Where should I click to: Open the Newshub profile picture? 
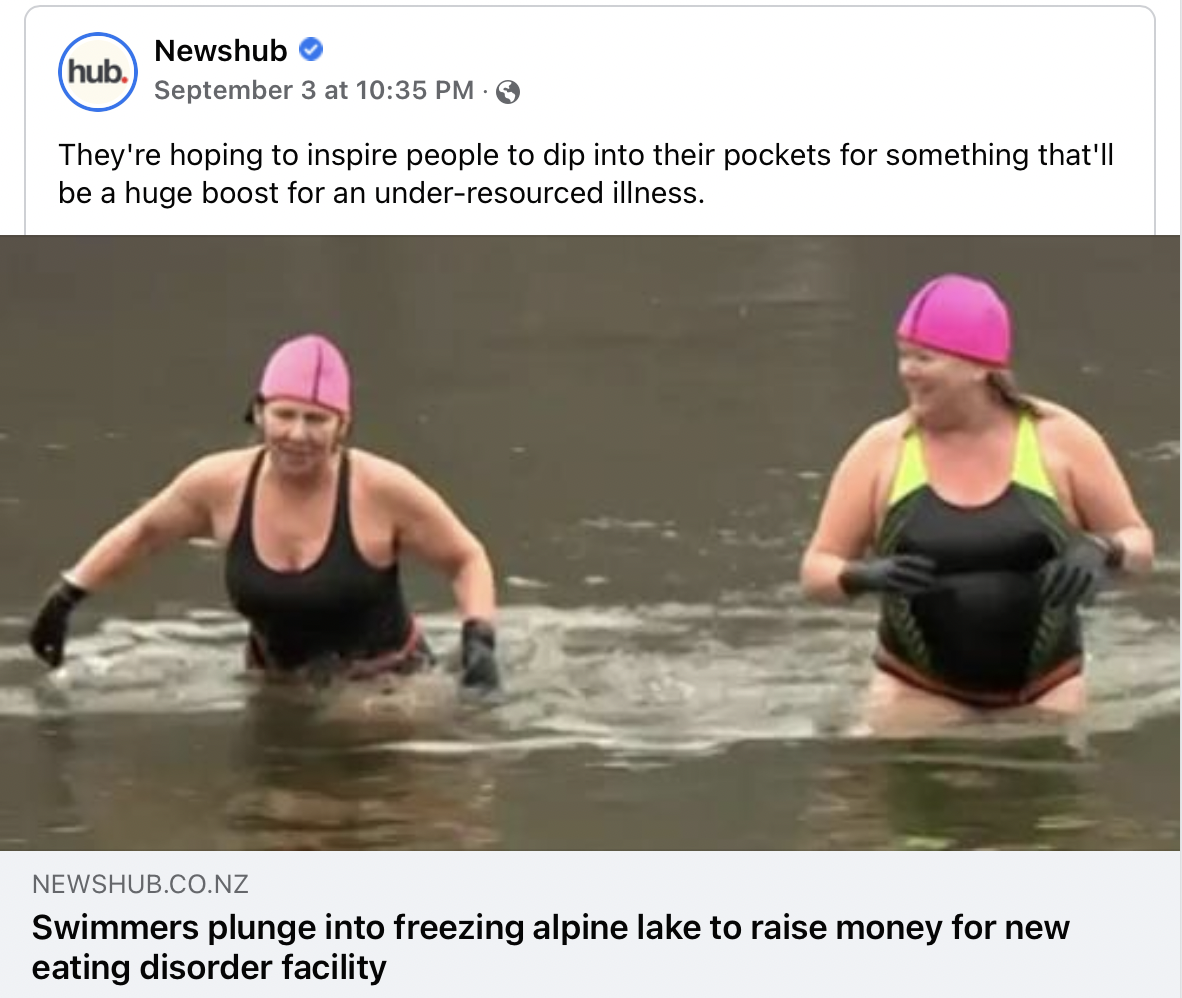[x=98, y=72]
